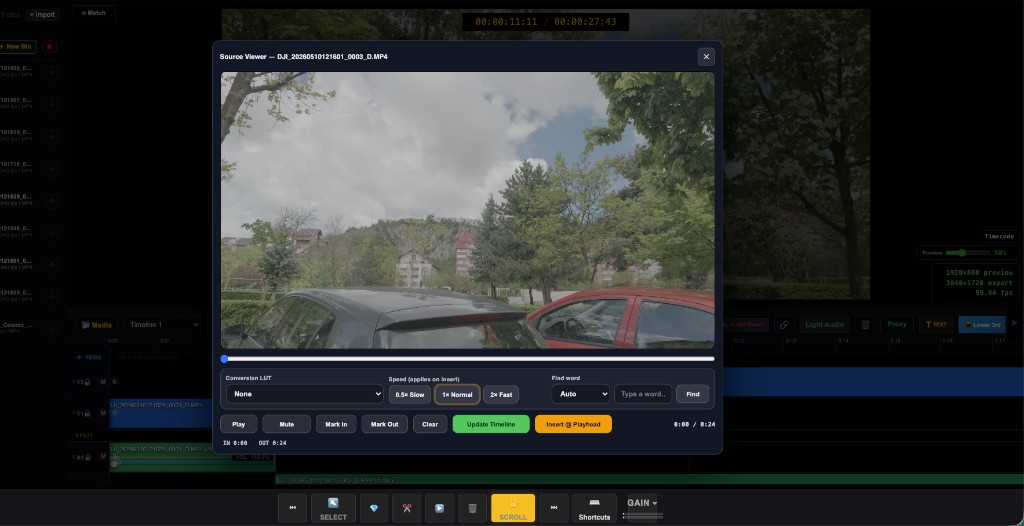The image size is (1024, 526).
Task: Open the Conversion LUT dropdown
Action: pyautogui.click(x=304, y=394)
